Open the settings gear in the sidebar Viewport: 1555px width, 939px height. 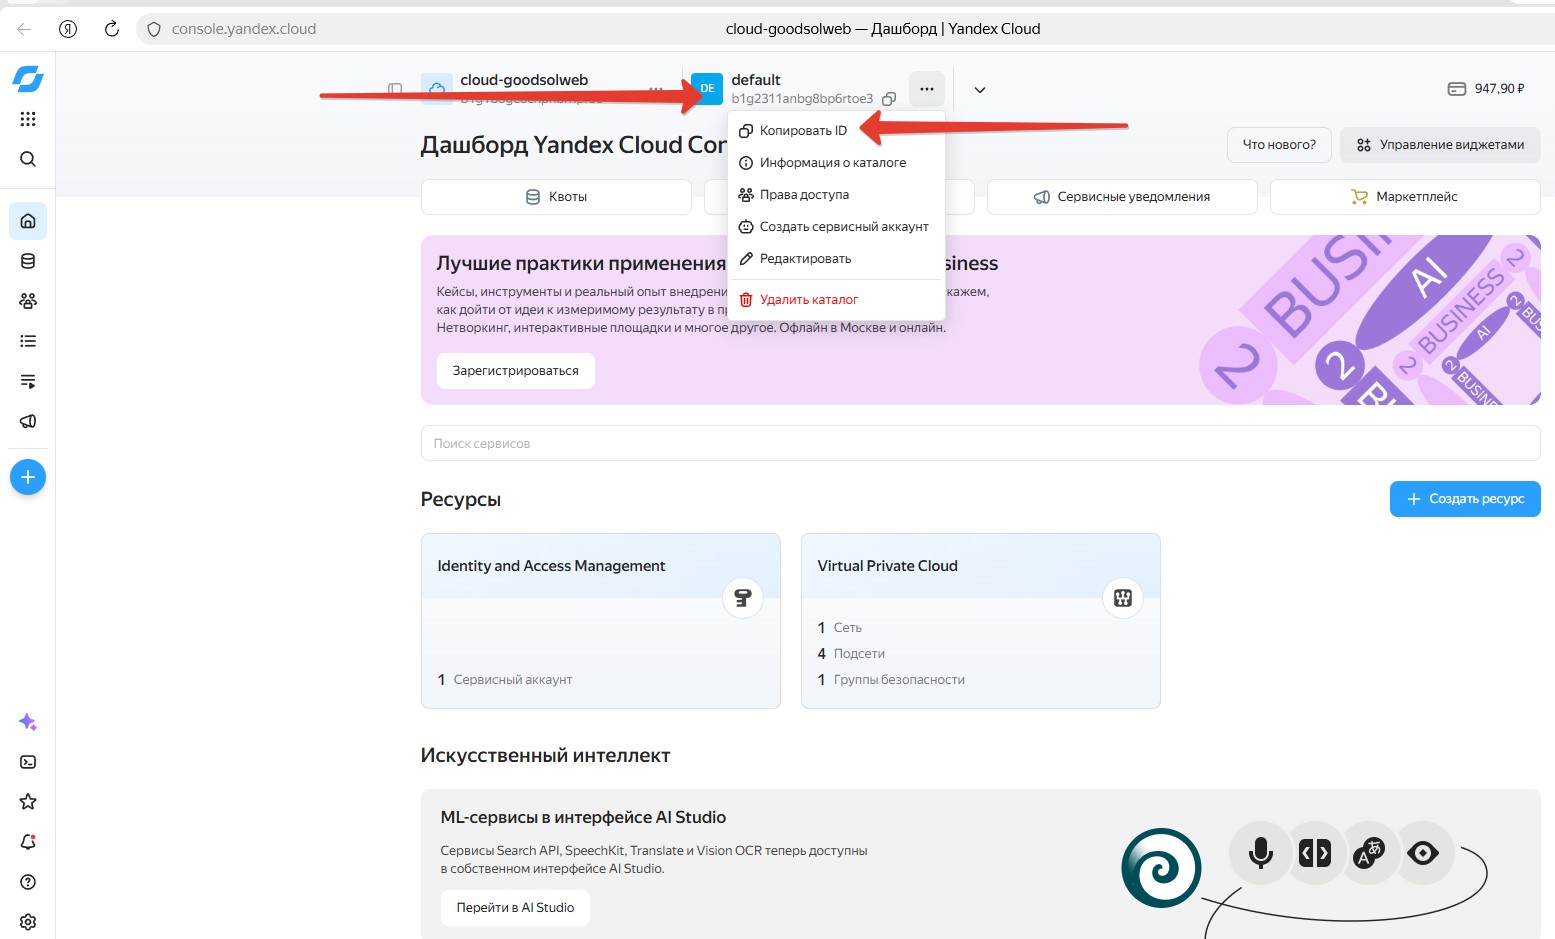click(x=28, y=922)
